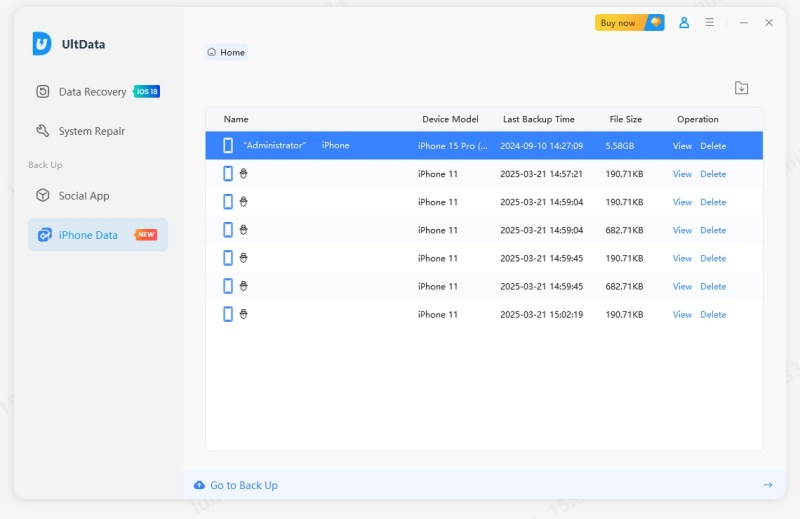Delete the 14:57:21 backup
Viewport: 800px width, 519px height.
713,174
